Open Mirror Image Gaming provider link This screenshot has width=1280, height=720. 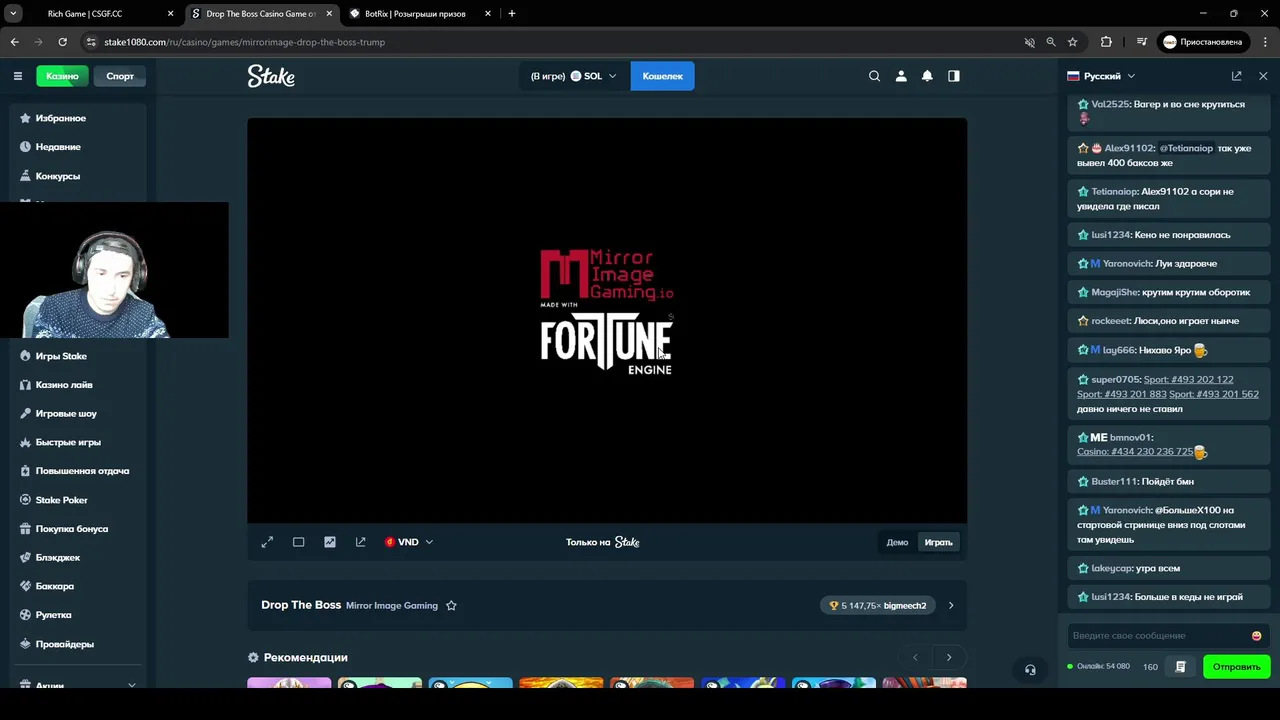pyautogui.click(x=392, y=606)
